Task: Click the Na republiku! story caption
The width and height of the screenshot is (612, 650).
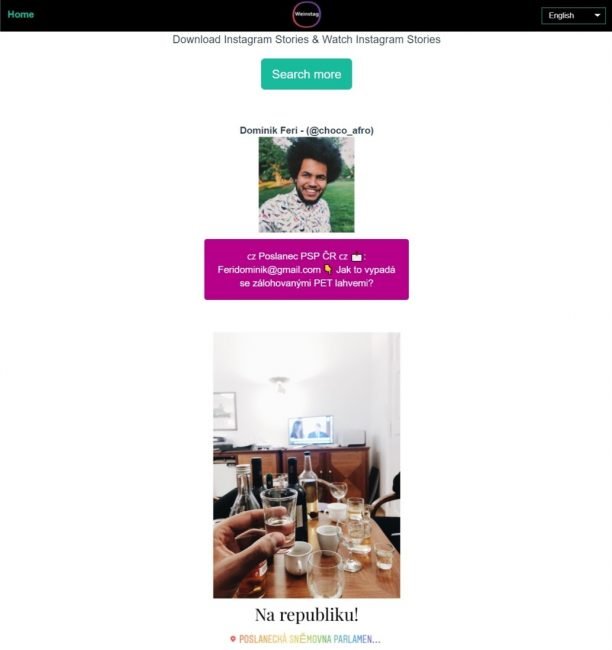Action: coord(306,615)
